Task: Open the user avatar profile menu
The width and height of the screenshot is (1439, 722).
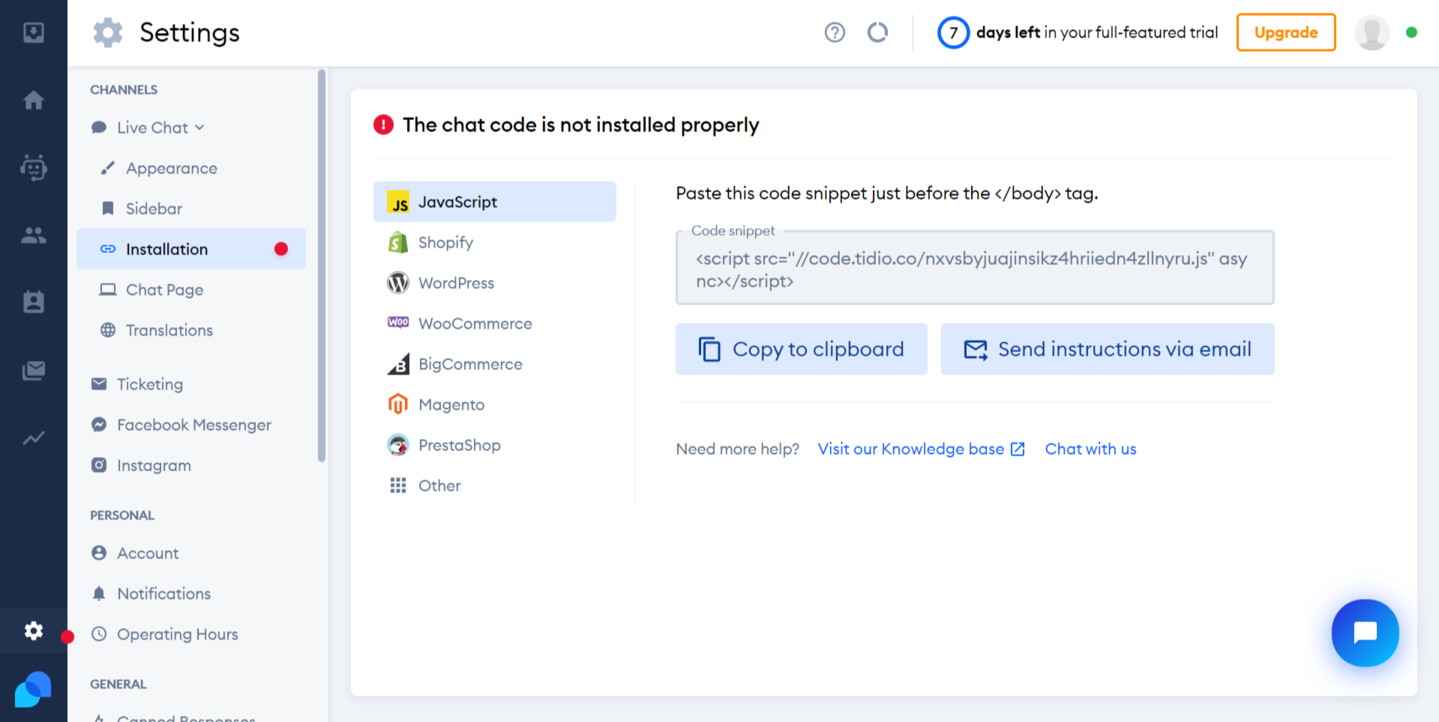Action: pyautogui.click(x=1372, y=32)
